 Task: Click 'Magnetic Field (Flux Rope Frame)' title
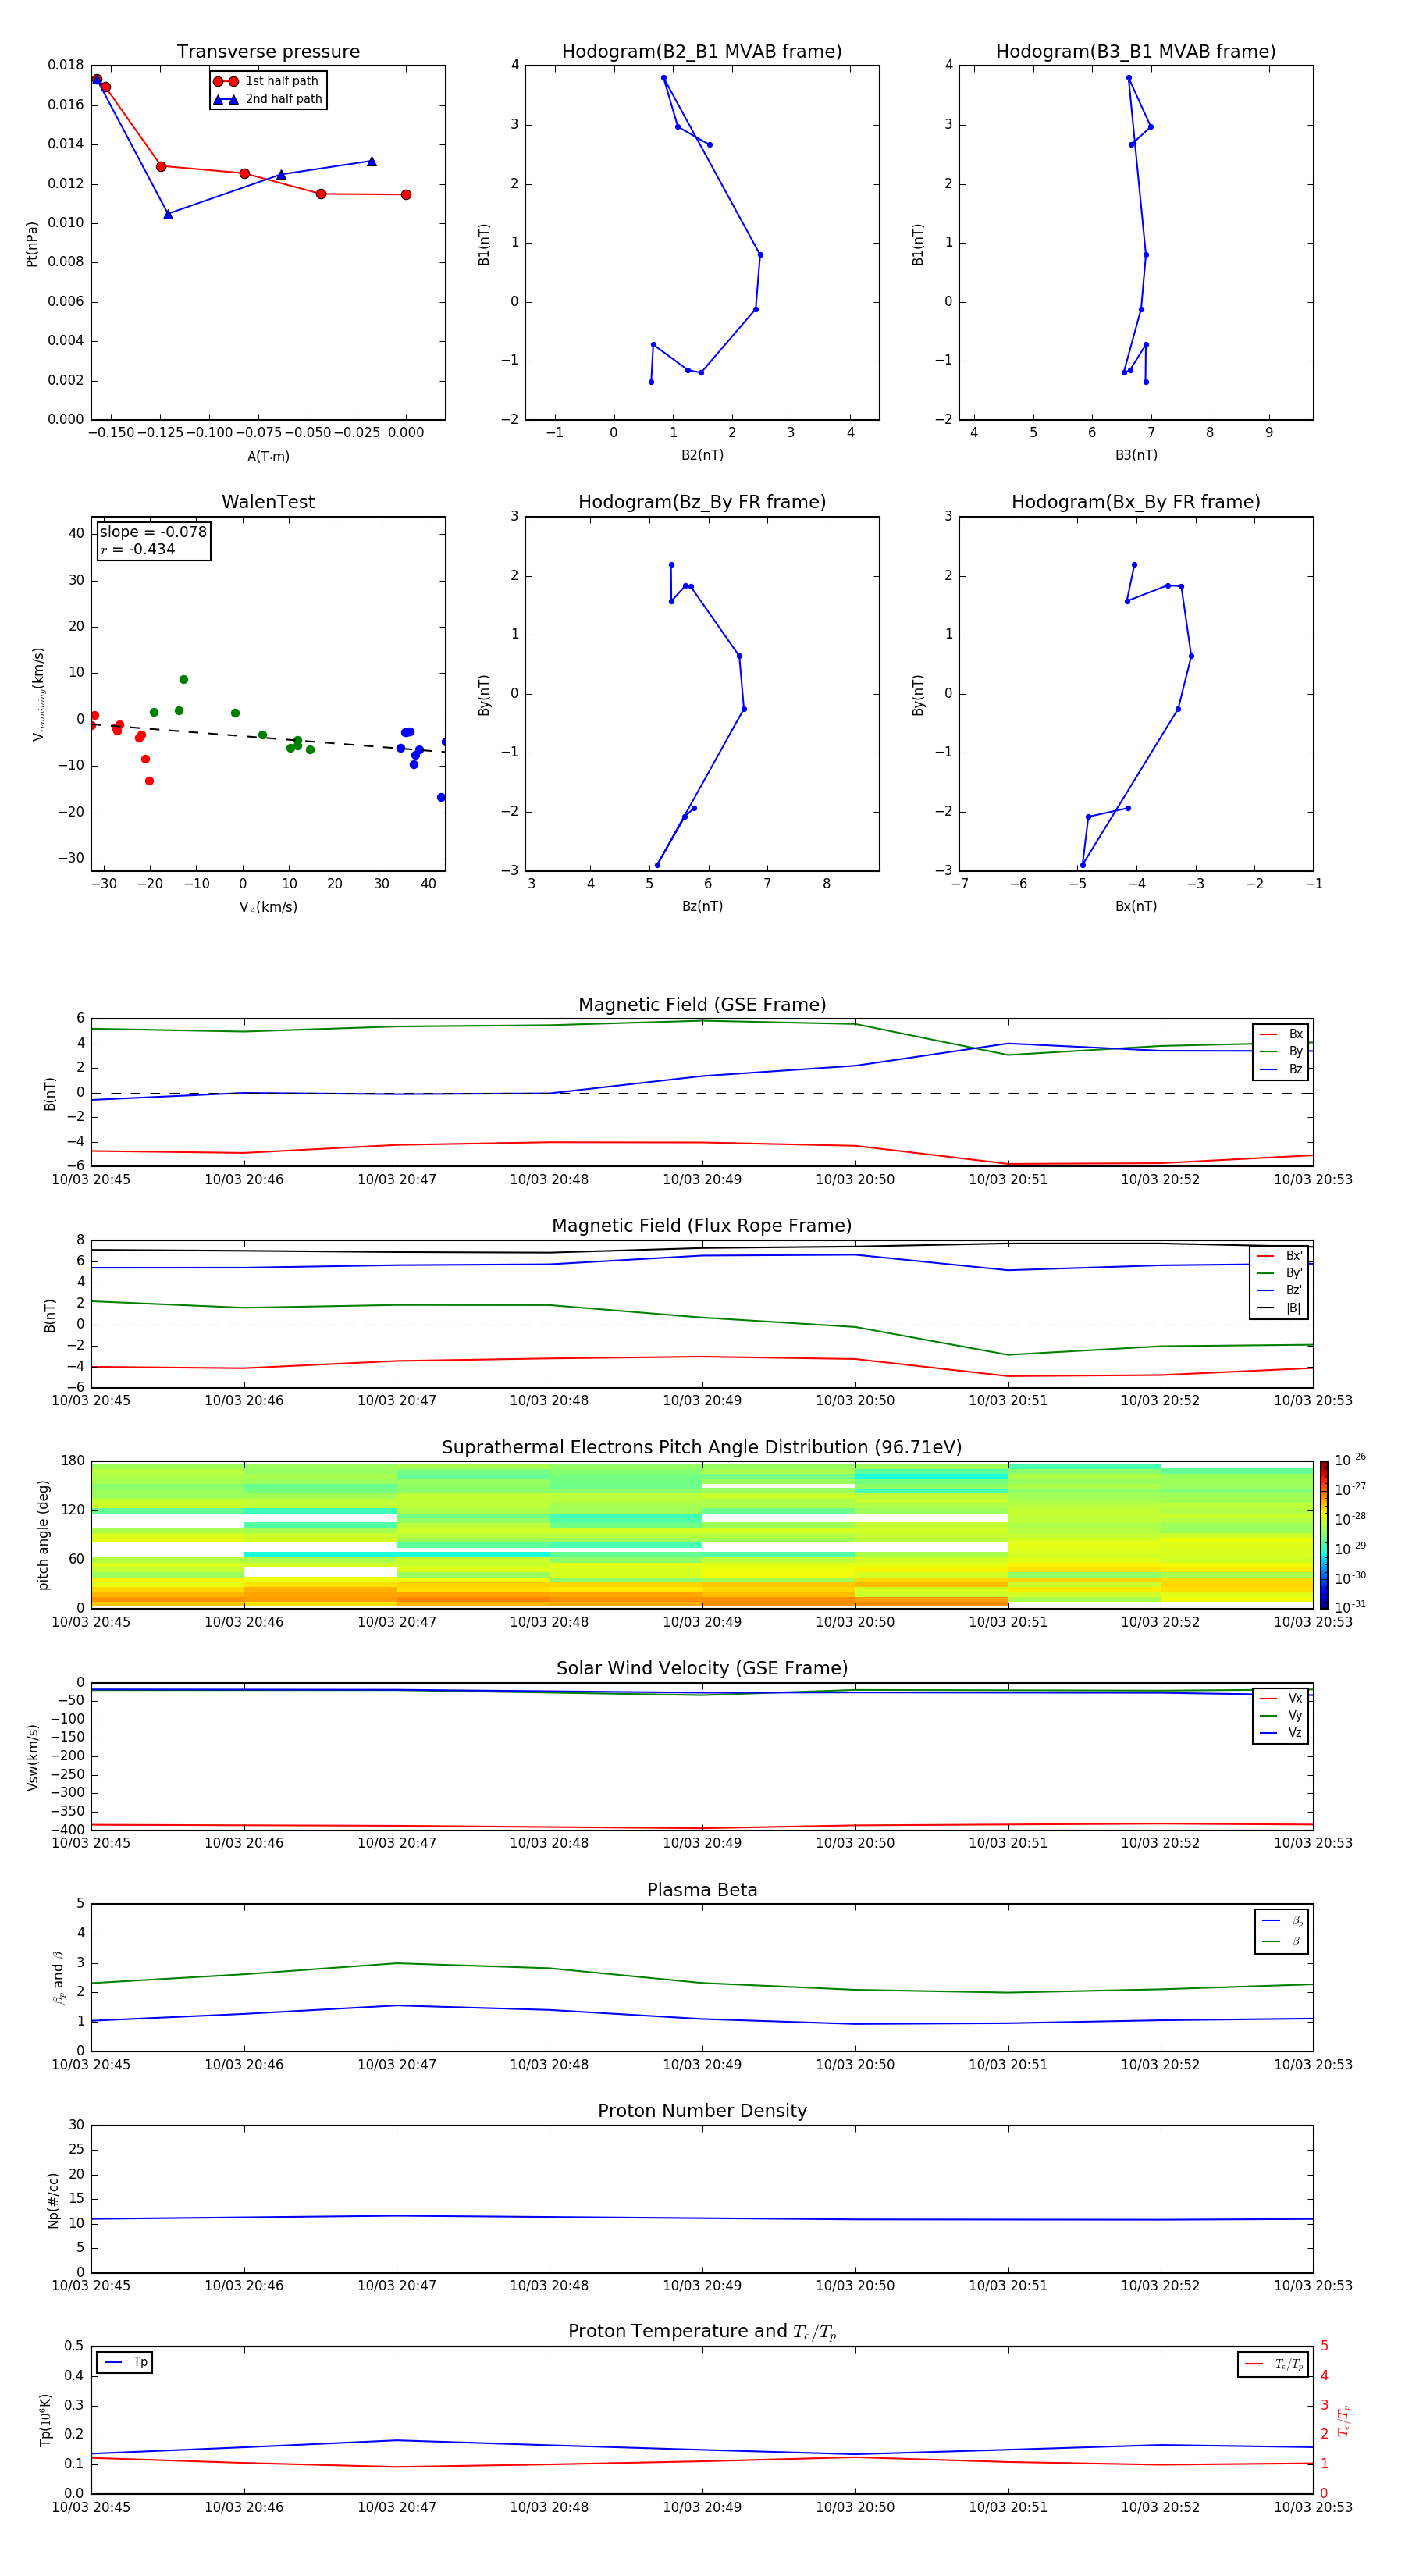pyautogui.click(x=702, y=1226)
